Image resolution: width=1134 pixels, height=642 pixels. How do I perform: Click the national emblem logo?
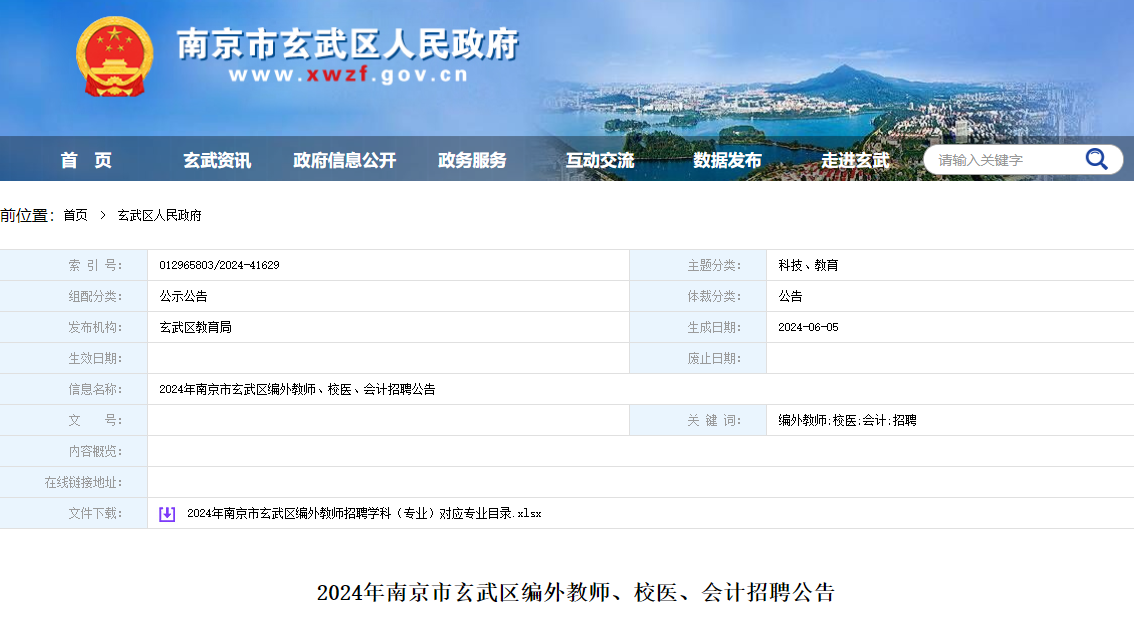coord(115,57)
